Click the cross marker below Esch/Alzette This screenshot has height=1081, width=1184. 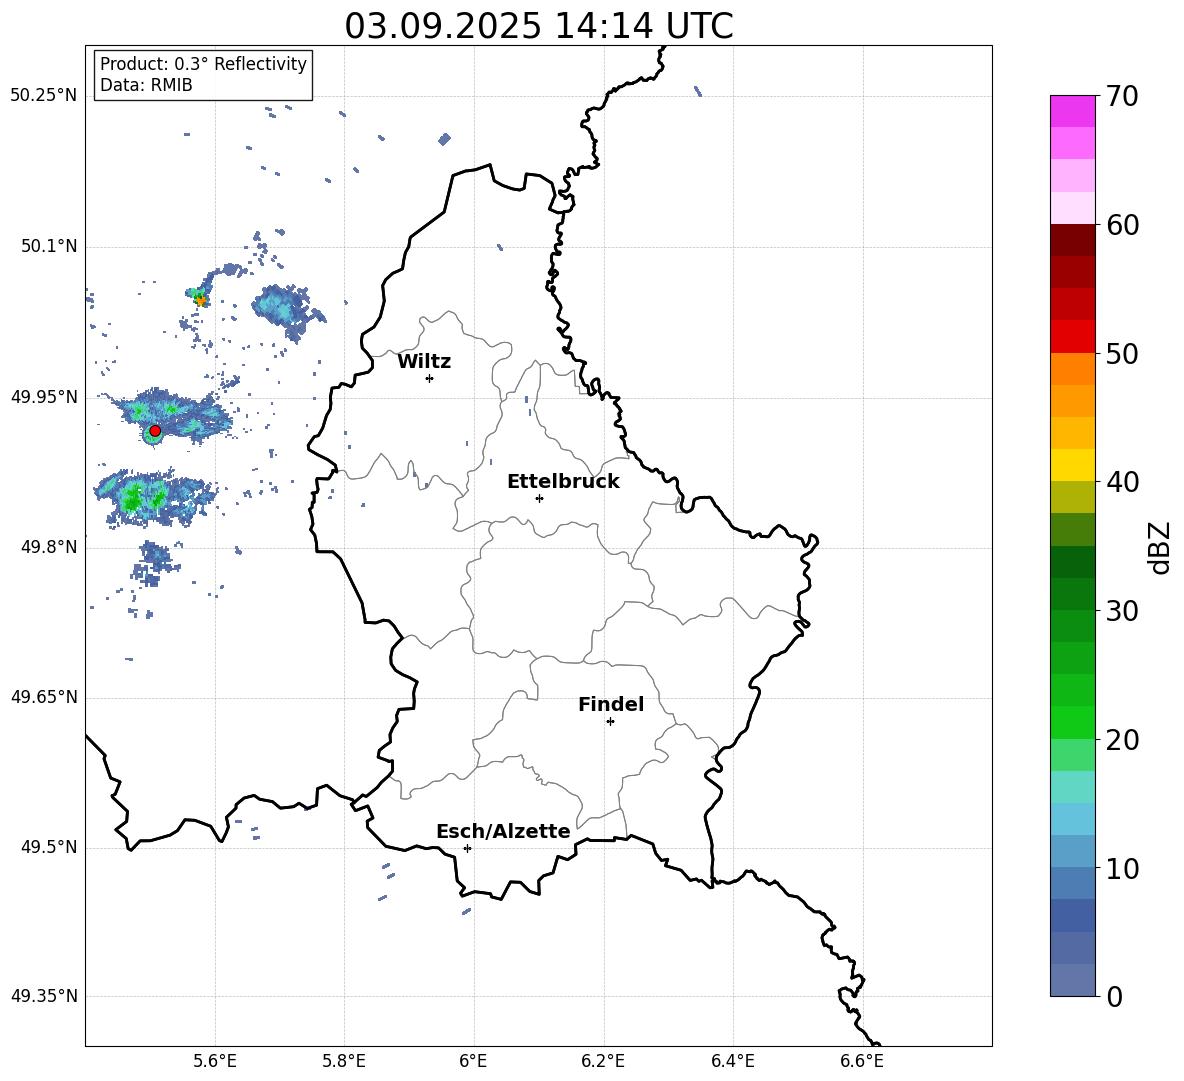(x=467, y=848)
